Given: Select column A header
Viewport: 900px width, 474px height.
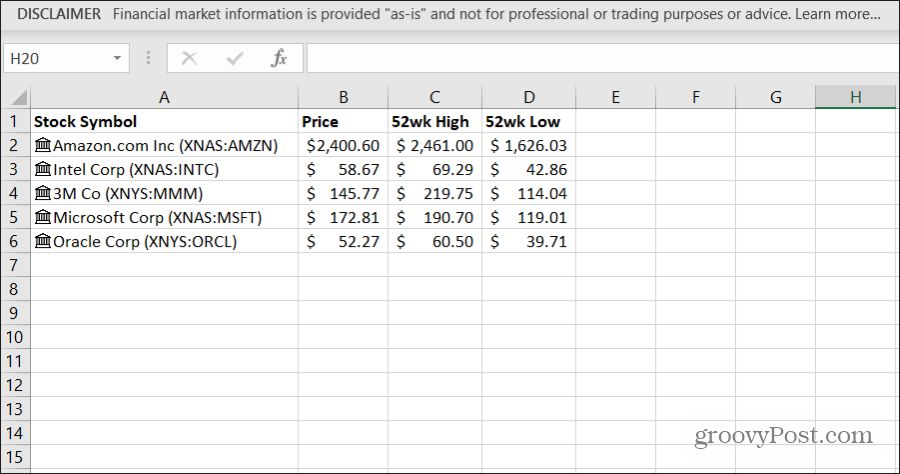Looking at the screenshot, I should pos(164,97).
